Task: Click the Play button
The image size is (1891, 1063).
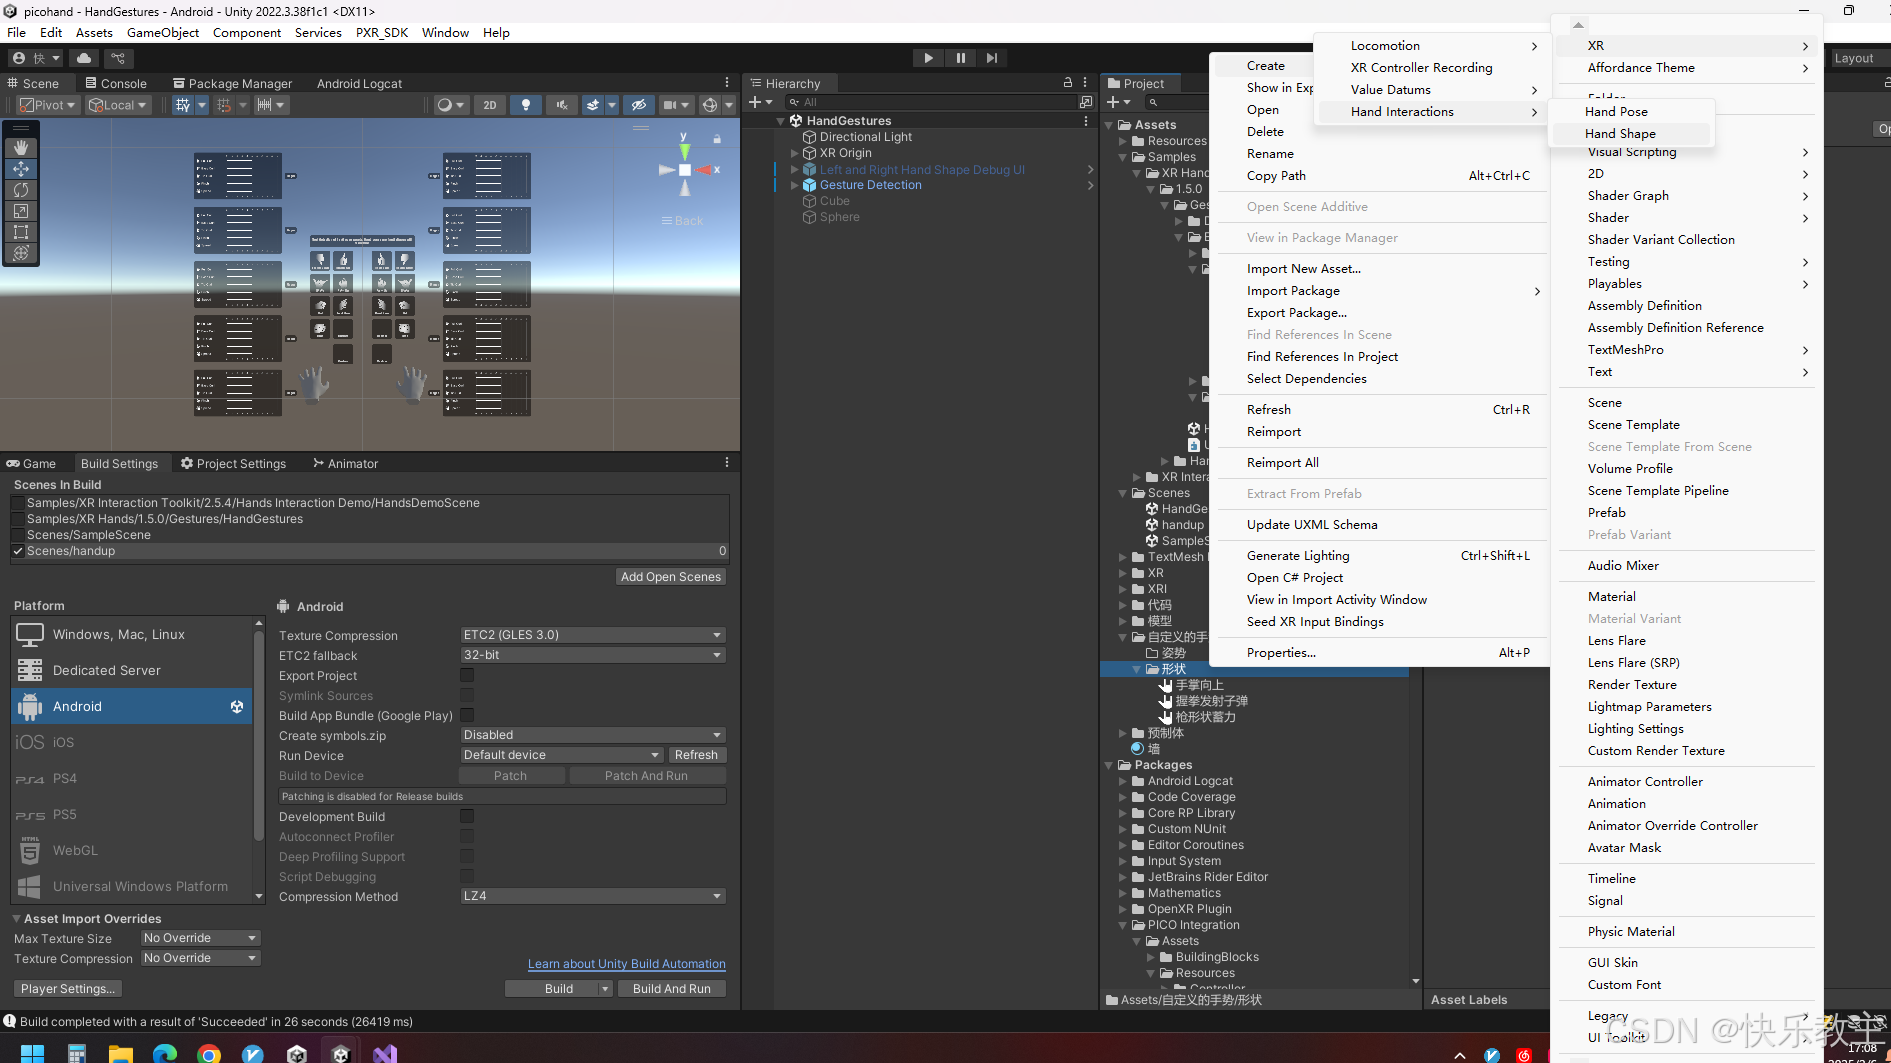Action: coord(928,58)
